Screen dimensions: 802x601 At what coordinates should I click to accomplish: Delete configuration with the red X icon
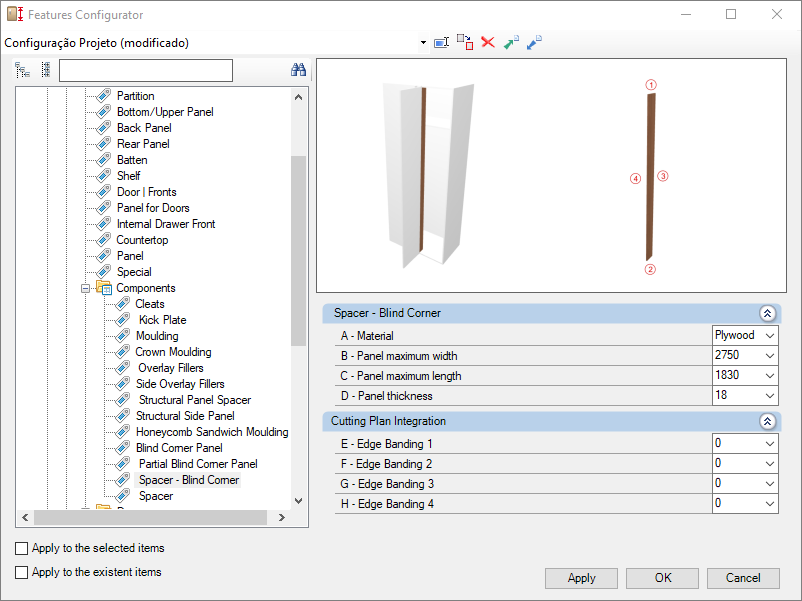coord(488,42)
